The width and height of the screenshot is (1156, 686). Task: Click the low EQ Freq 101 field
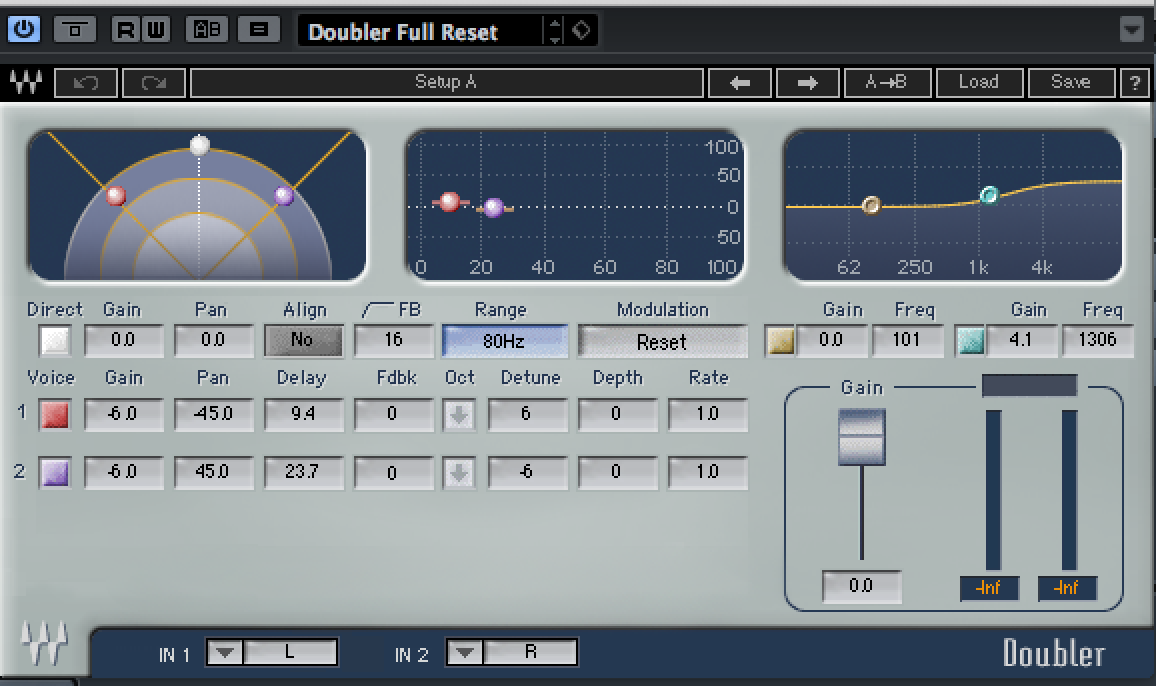907,340
